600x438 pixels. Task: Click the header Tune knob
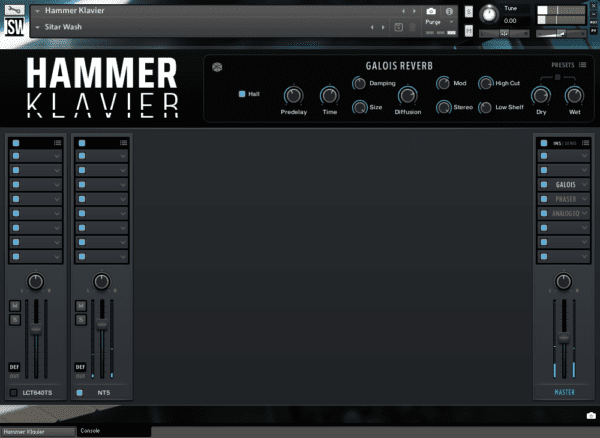[489, 15]
